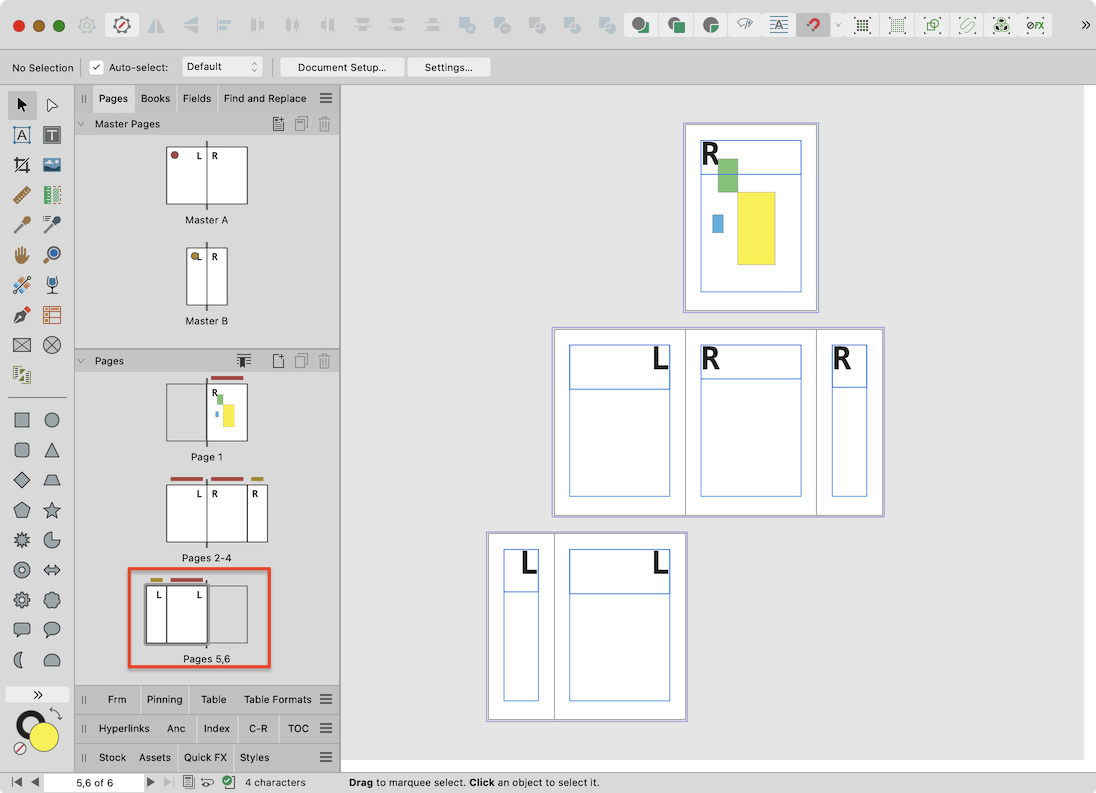The width and height of the screenshot is (1096, 793).
Task: Click the Add Pages icon
Action: click(279, 361)
